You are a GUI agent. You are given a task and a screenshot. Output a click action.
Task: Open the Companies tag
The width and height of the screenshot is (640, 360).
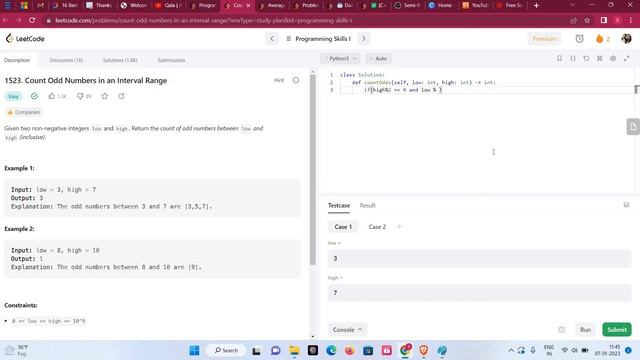[x=24, y=112]
